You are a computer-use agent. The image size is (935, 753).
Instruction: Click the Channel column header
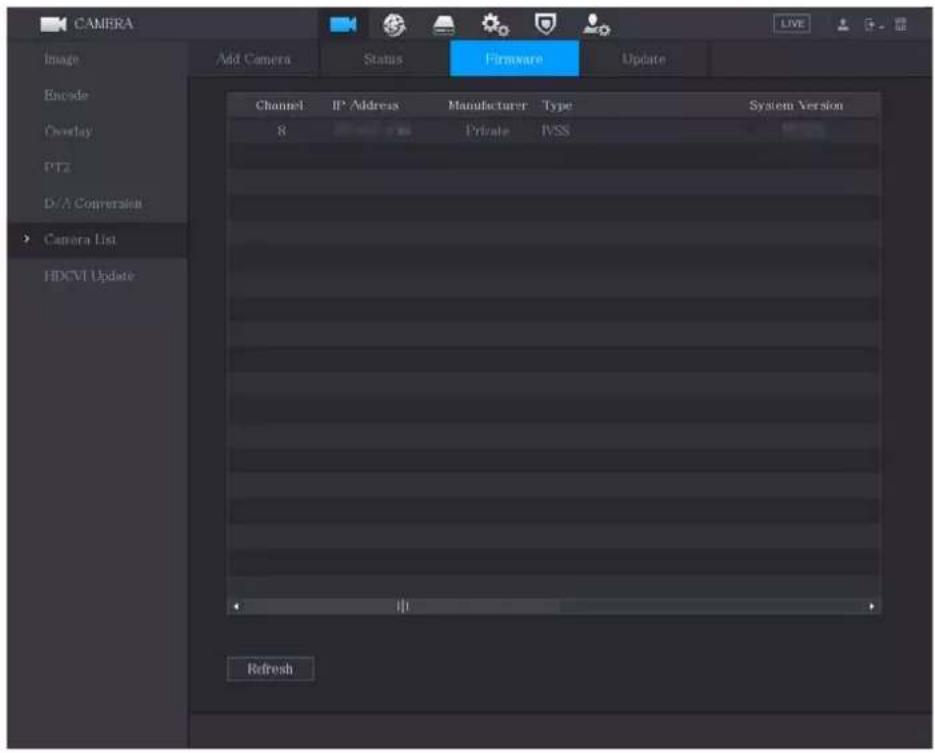279,106
